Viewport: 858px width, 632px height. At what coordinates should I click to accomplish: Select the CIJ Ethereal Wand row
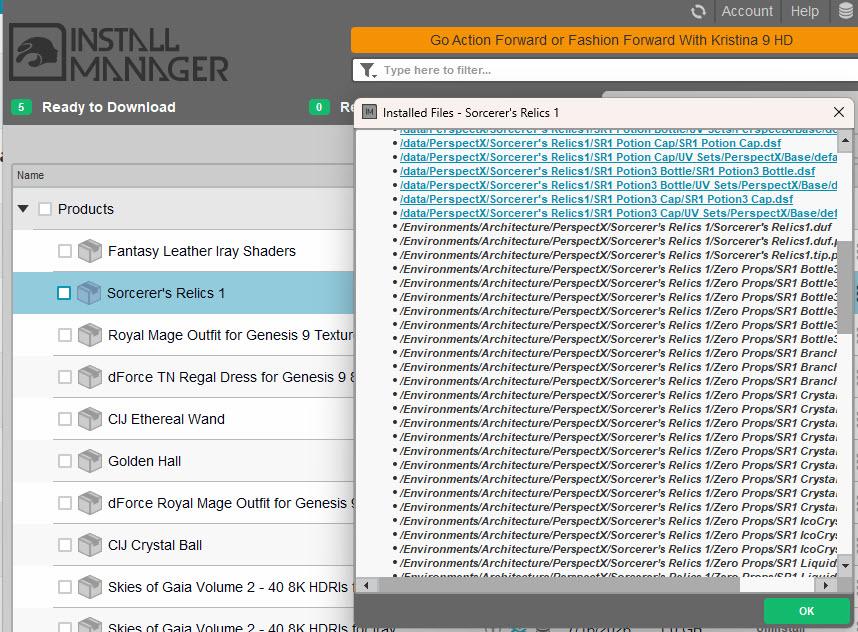tap(183, 419)
